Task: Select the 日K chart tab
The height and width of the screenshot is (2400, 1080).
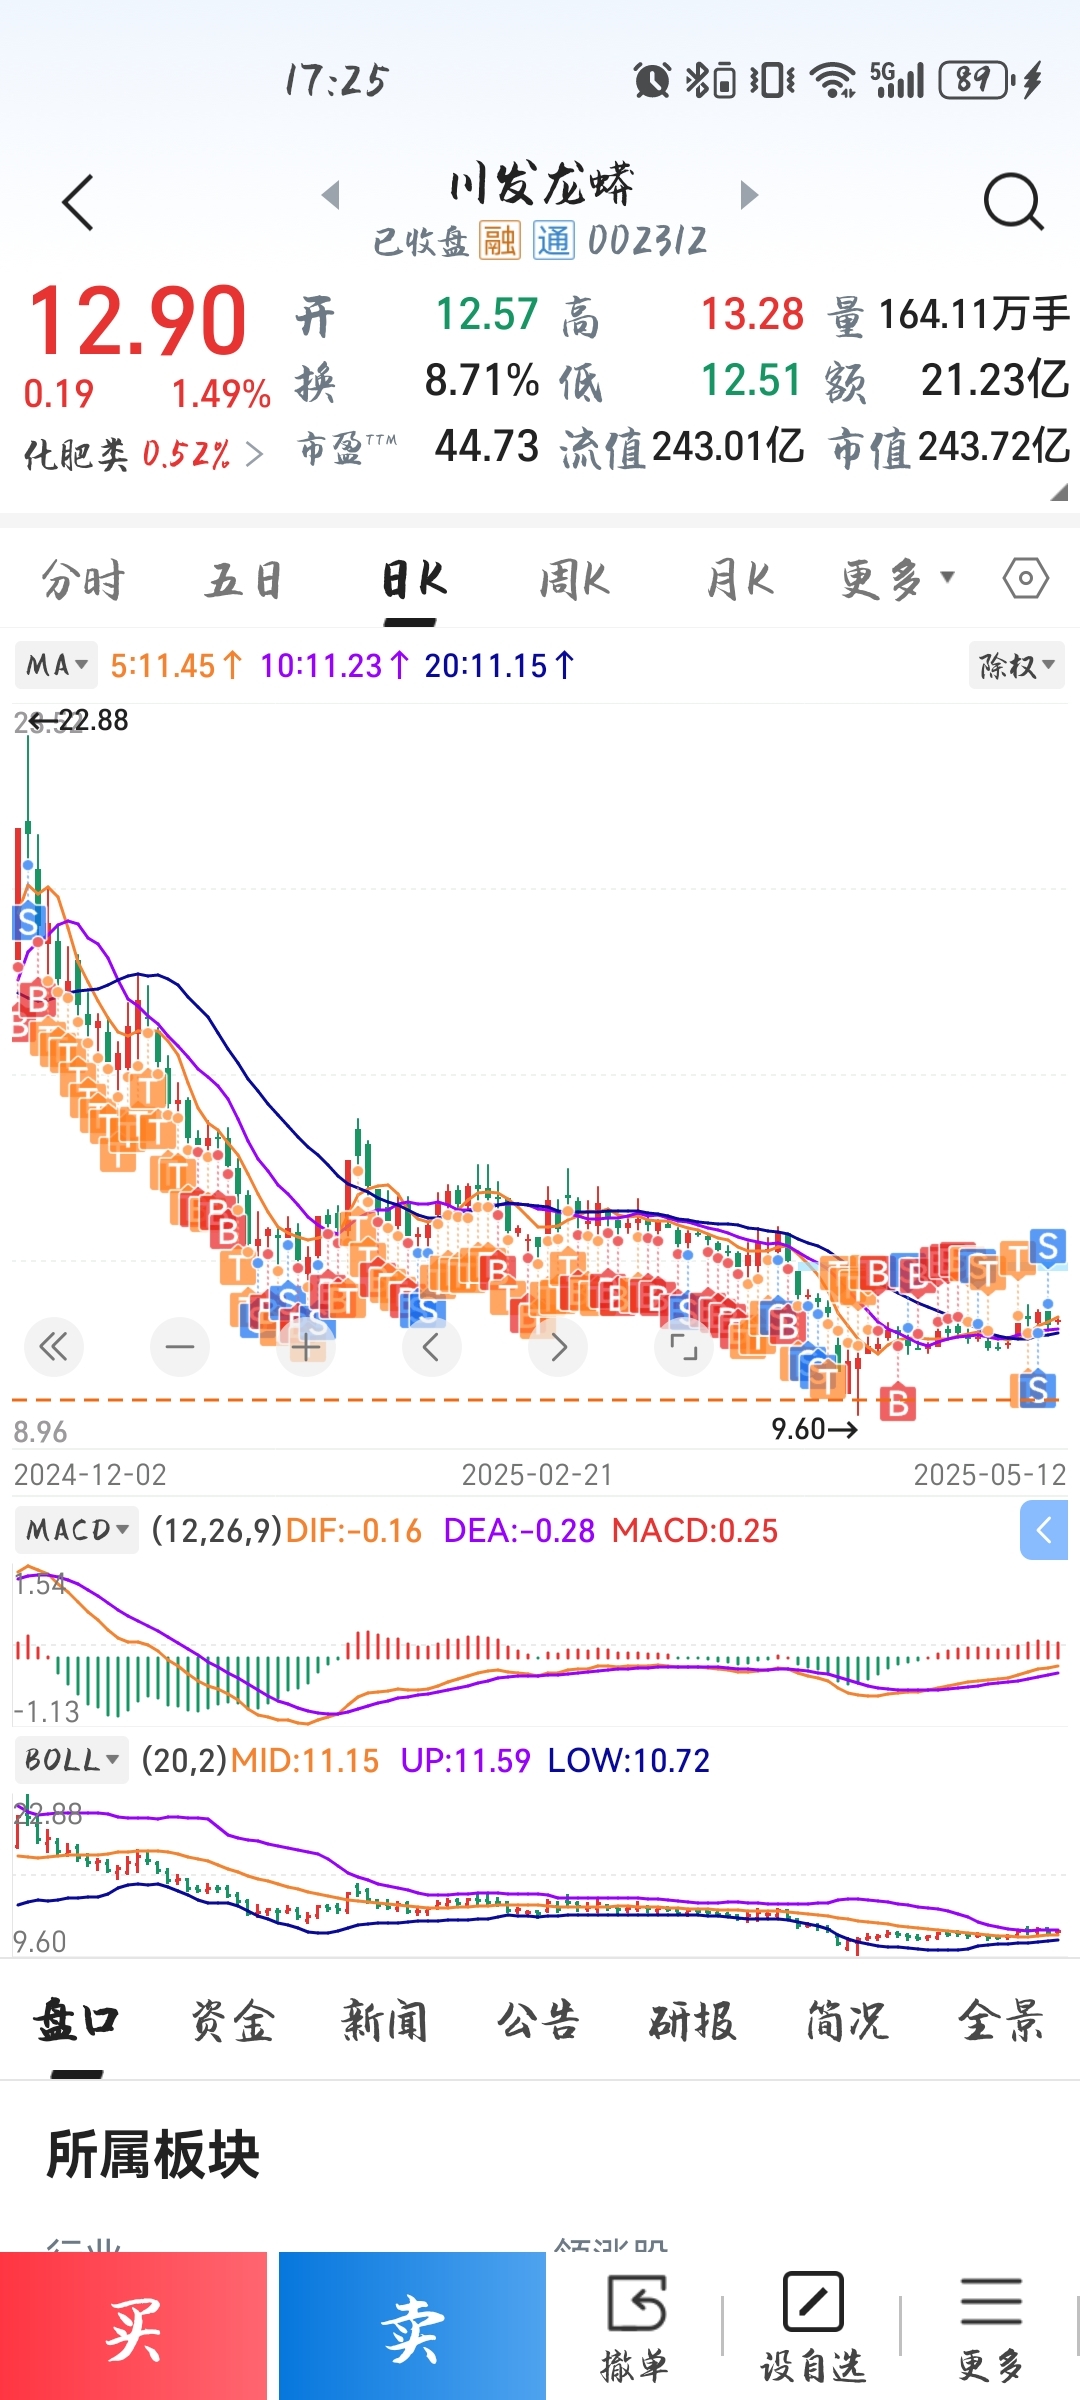Action: (413, 579)
